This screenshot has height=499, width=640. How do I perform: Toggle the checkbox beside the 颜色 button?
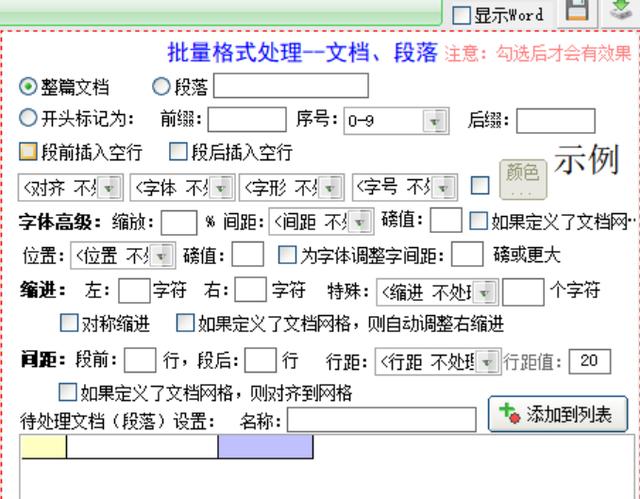click(x=480, y=185)
